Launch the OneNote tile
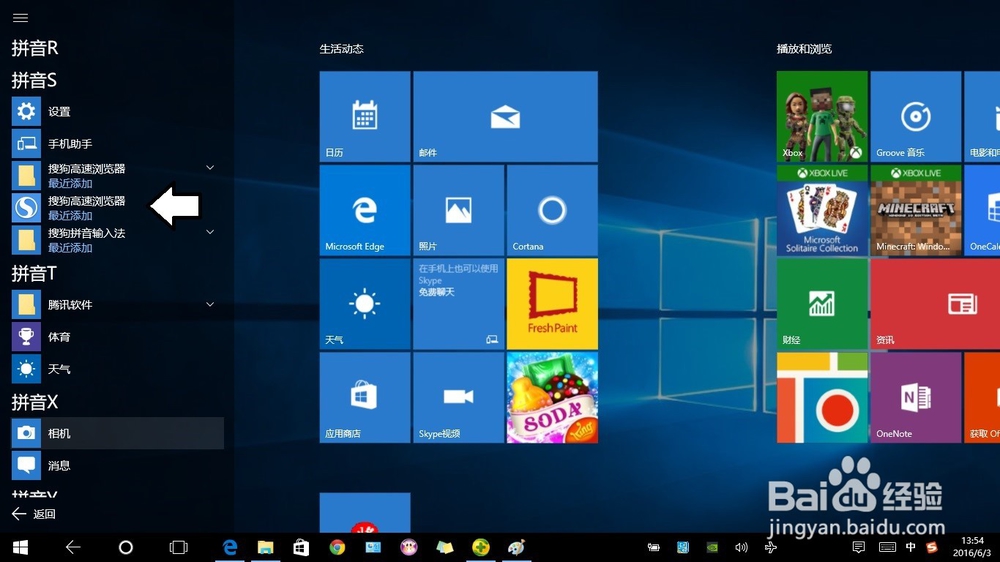Screen dimensions: 1000x562 pos(916,397)
